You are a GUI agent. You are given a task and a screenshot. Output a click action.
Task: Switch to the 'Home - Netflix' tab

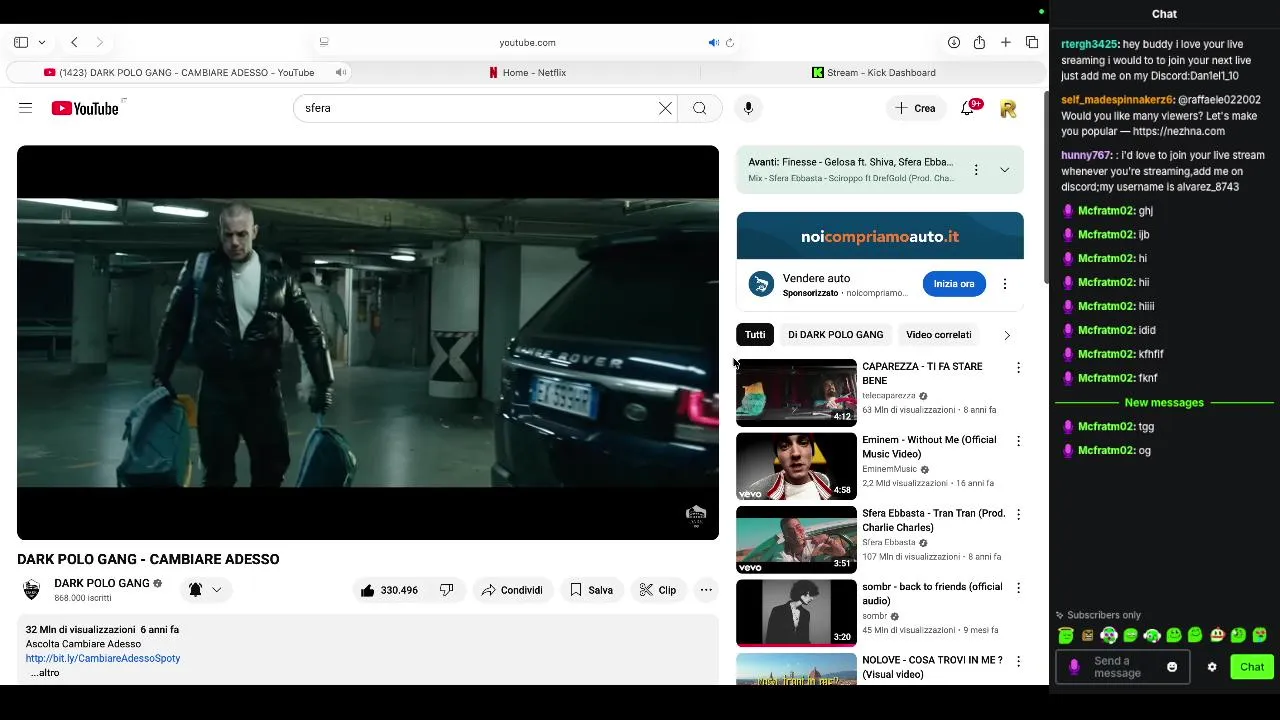click(527, 73)
